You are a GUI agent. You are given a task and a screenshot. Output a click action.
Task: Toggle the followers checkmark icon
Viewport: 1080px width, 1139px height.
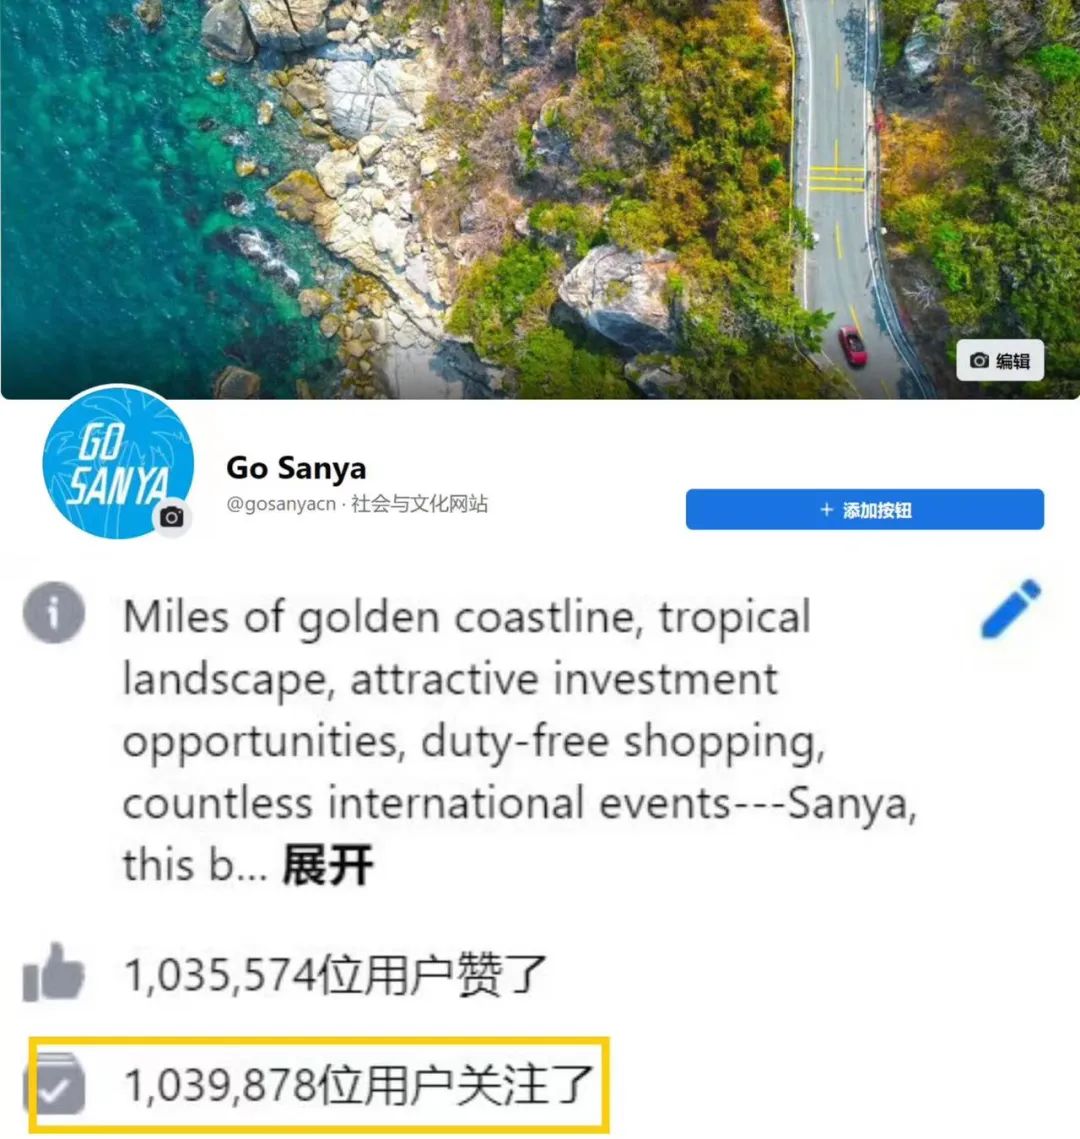coord(55,1084)
